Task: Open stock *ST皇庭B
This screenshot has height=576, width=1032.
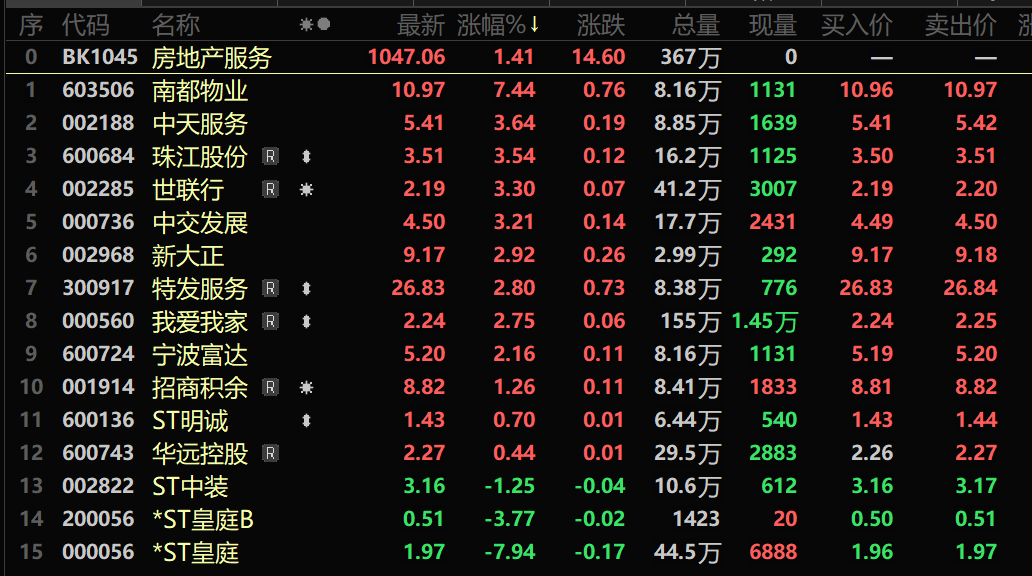Action: (203, 519)
